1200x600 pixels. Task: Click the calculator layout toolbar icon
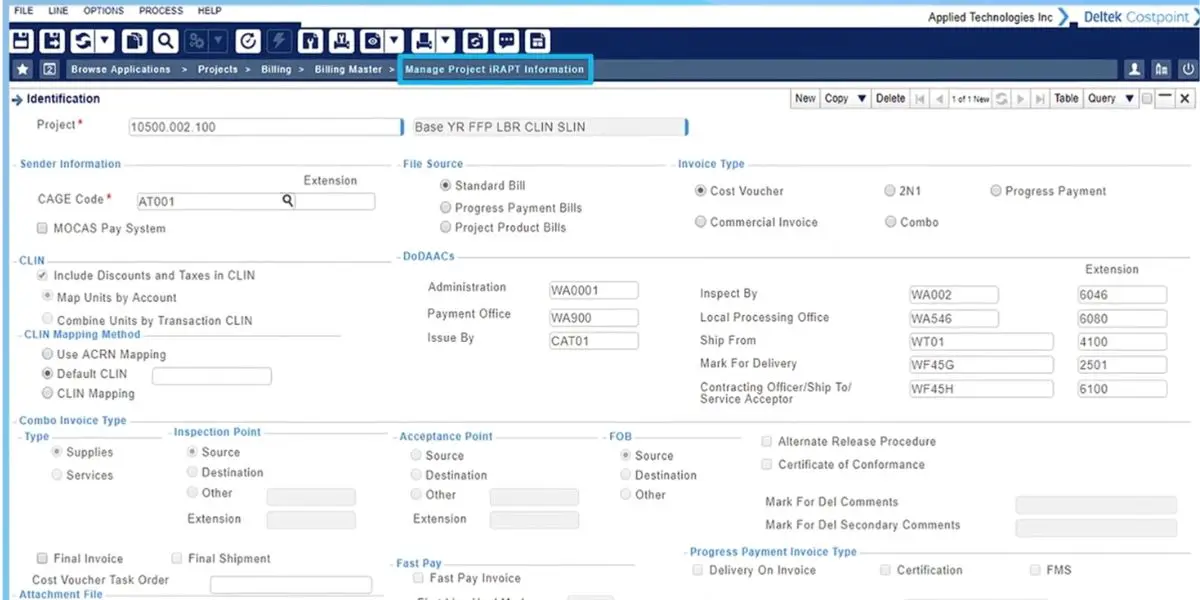click(538, 41)
